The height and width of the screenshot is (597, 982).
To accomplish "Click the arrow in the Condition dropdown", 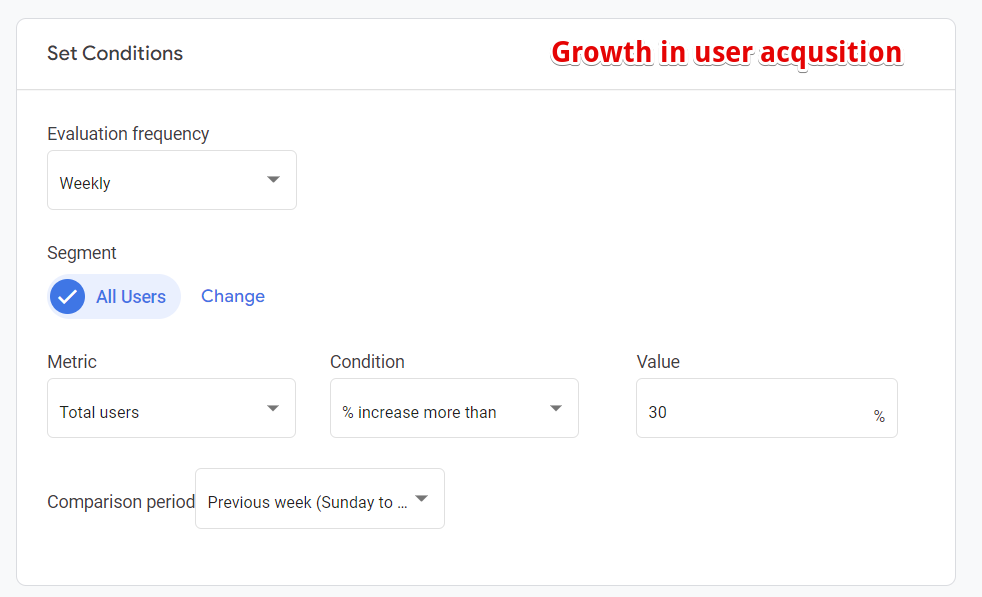I will coord(556,408).
